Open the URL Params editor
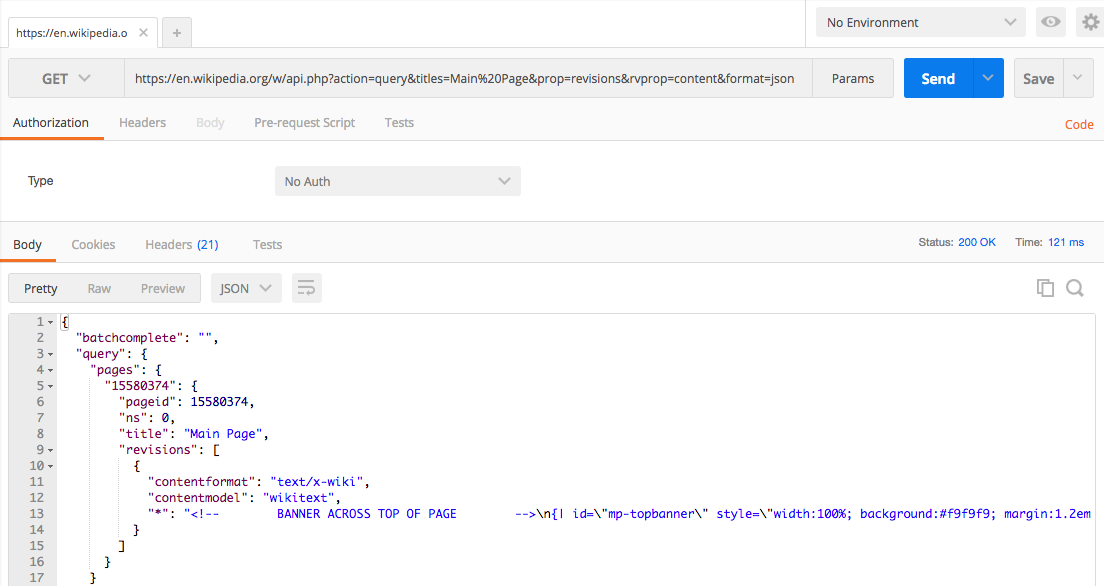Screen dimensions: 1104x586 click(853, 78)
